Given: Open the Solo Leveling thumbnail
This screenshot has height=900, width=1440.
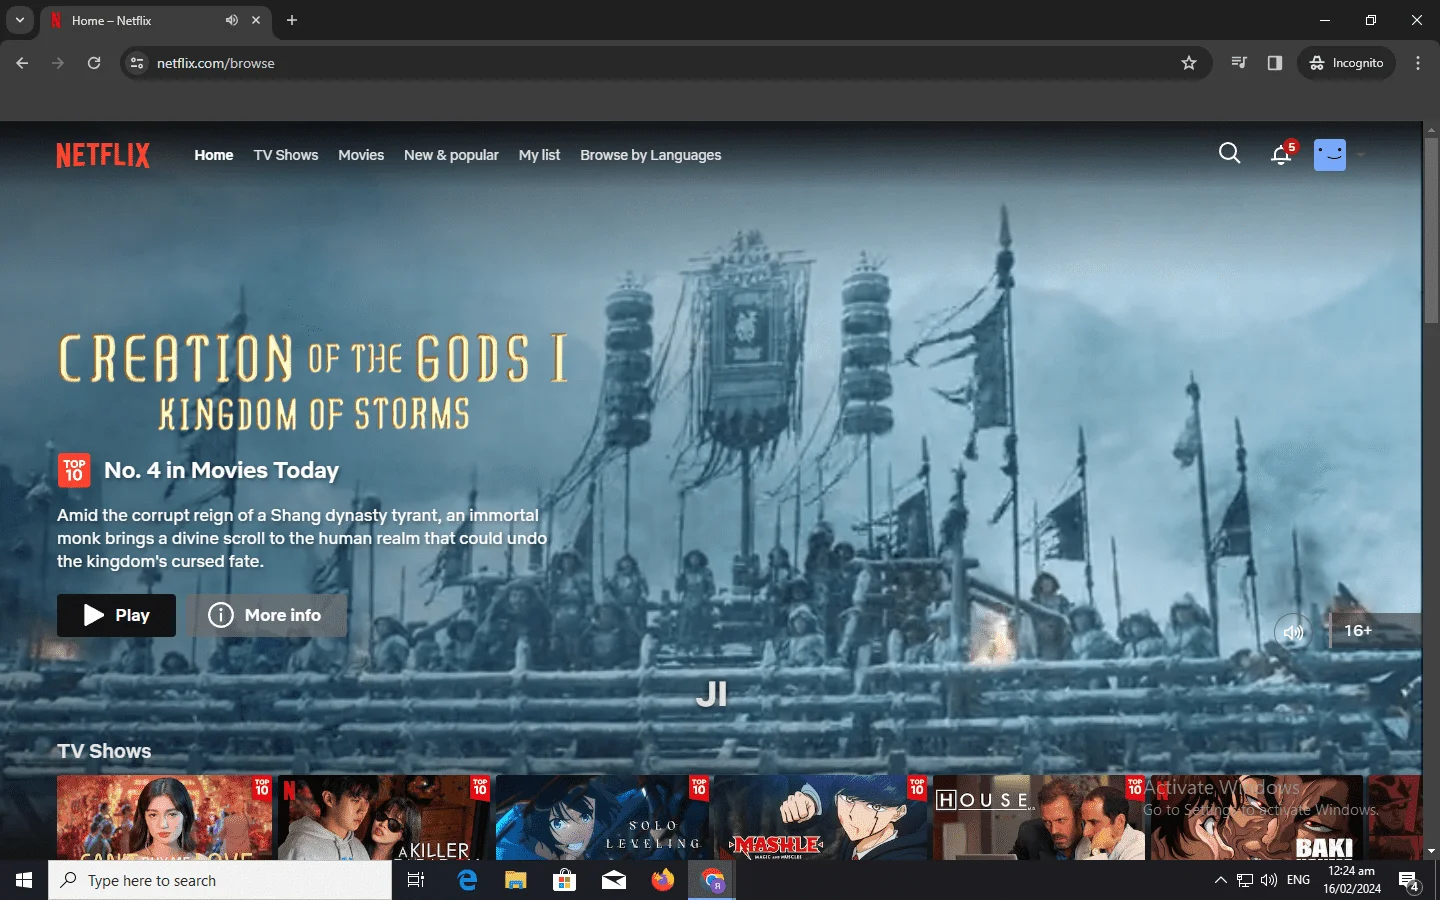Looking at the screenshot, I should click(602, 817).
